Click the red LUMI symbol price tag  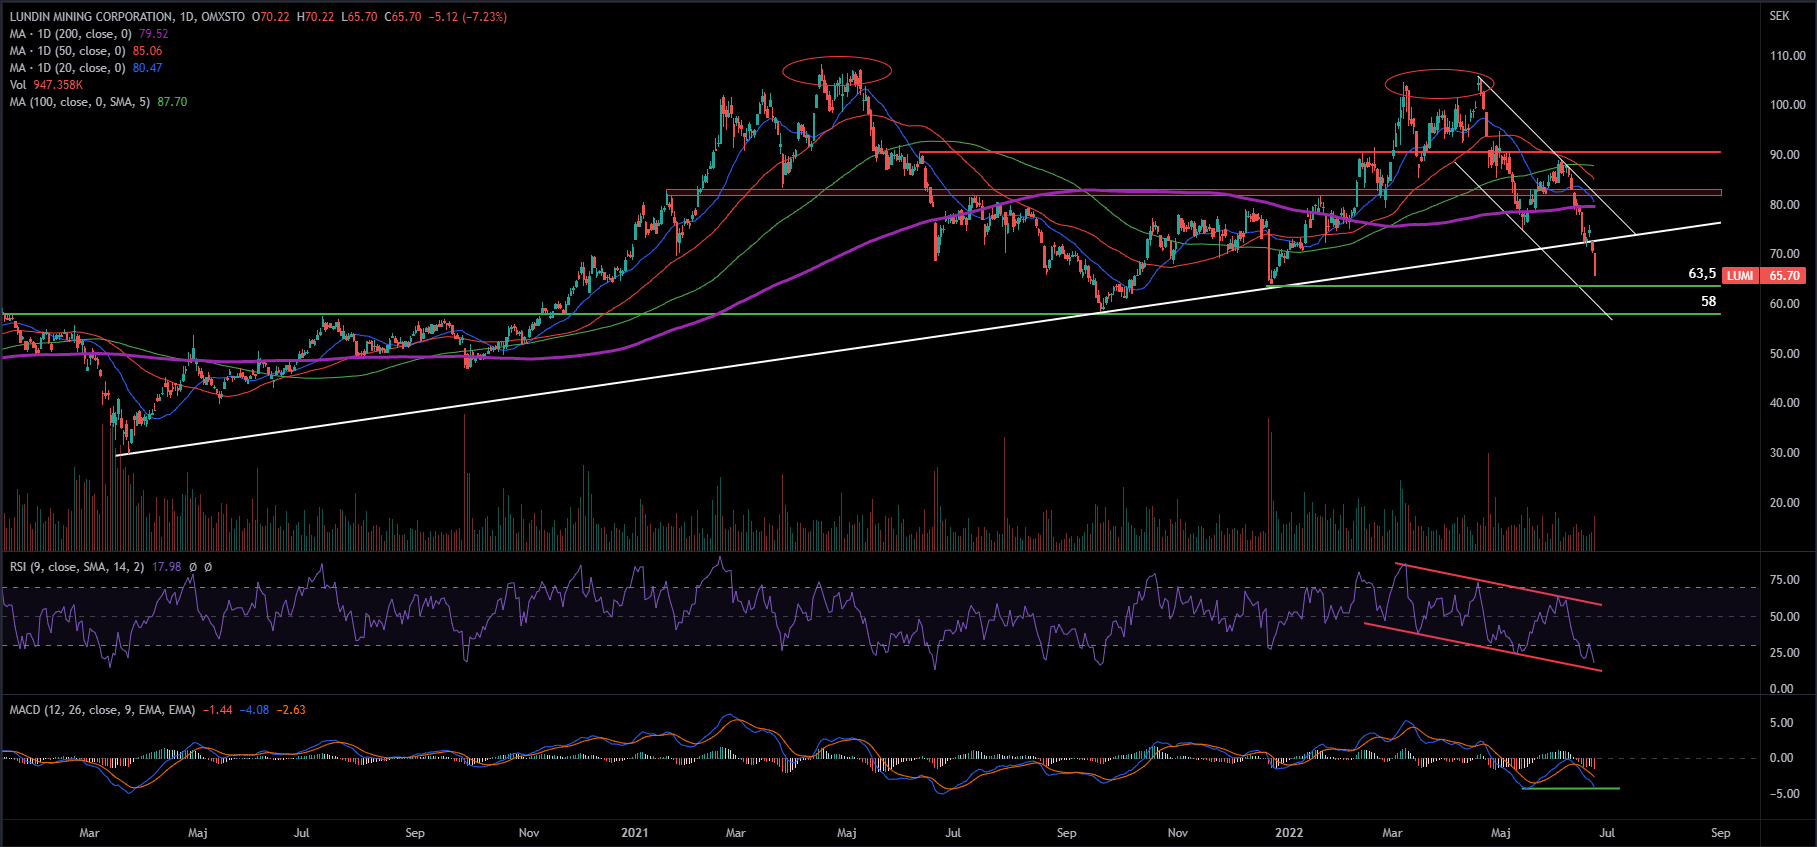click(x=1740, y=276)
